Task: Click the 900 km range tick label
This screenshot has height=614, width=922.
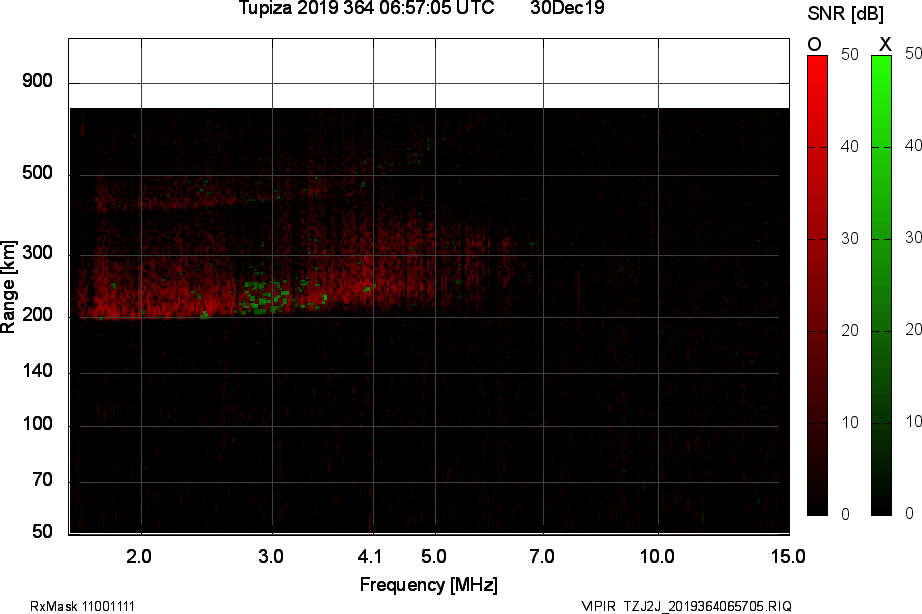Action: pos(38,81)
